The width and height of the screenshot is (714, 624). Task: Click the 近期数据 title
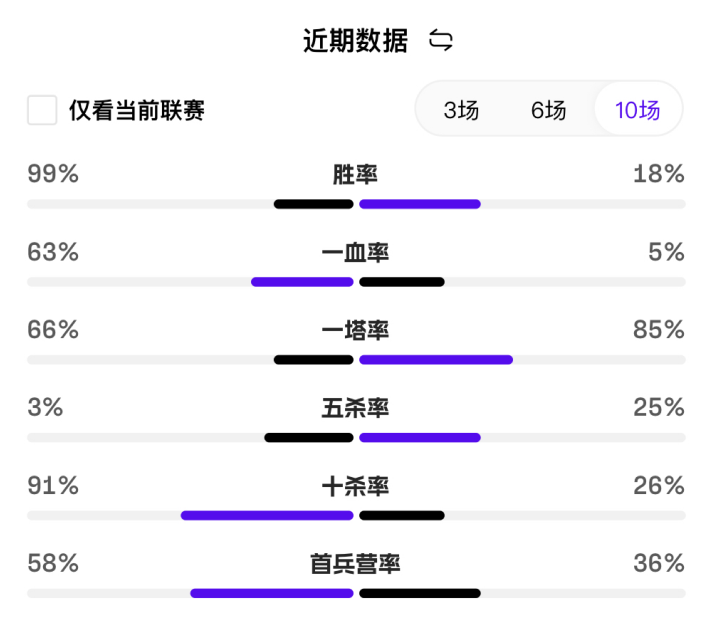click(355, 41)
